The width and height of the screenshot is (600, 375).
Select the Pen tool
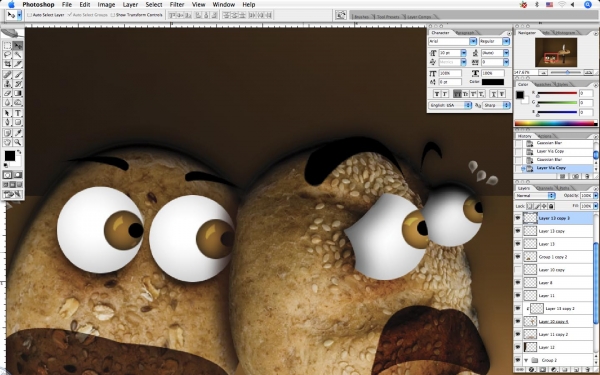(7, 122)
